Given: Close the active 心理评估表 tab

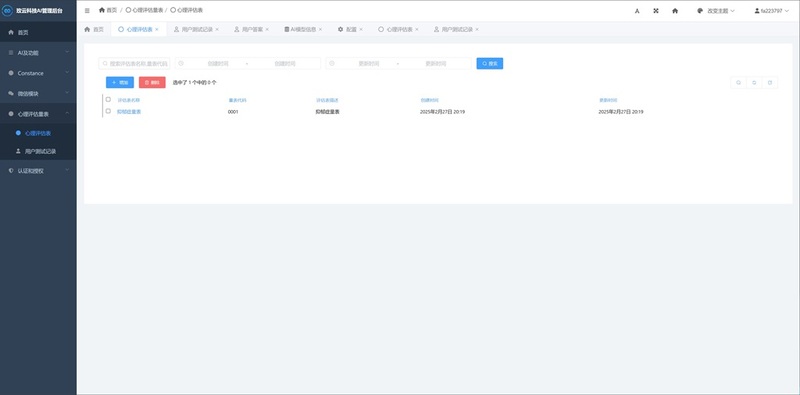Looking at the screenshot, I should click(157, 29).
